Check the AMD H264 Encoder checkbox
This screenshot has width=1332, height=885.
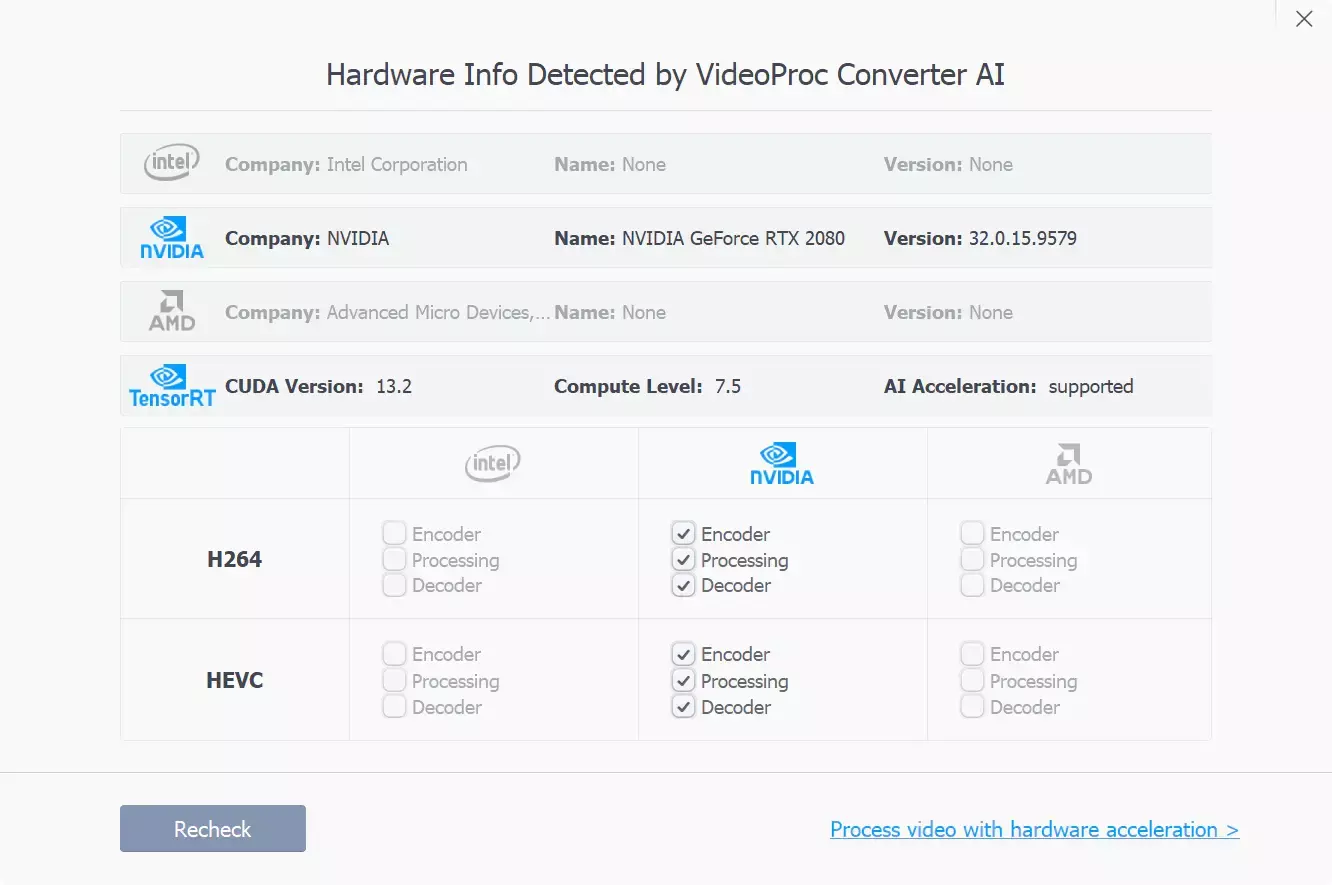tap(972, 534)
